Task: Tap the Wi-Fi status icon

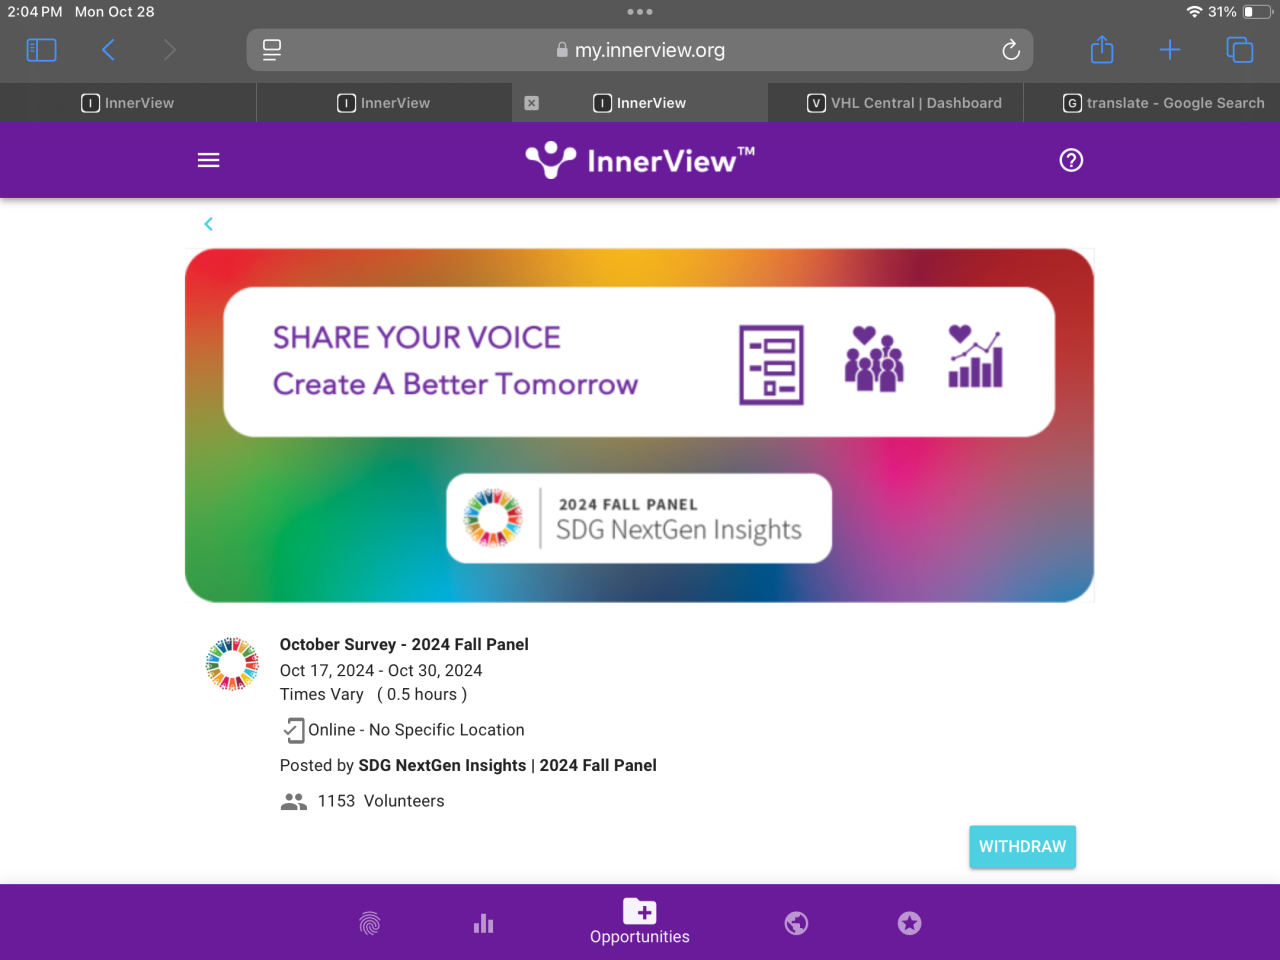Action: [1194, 12]
